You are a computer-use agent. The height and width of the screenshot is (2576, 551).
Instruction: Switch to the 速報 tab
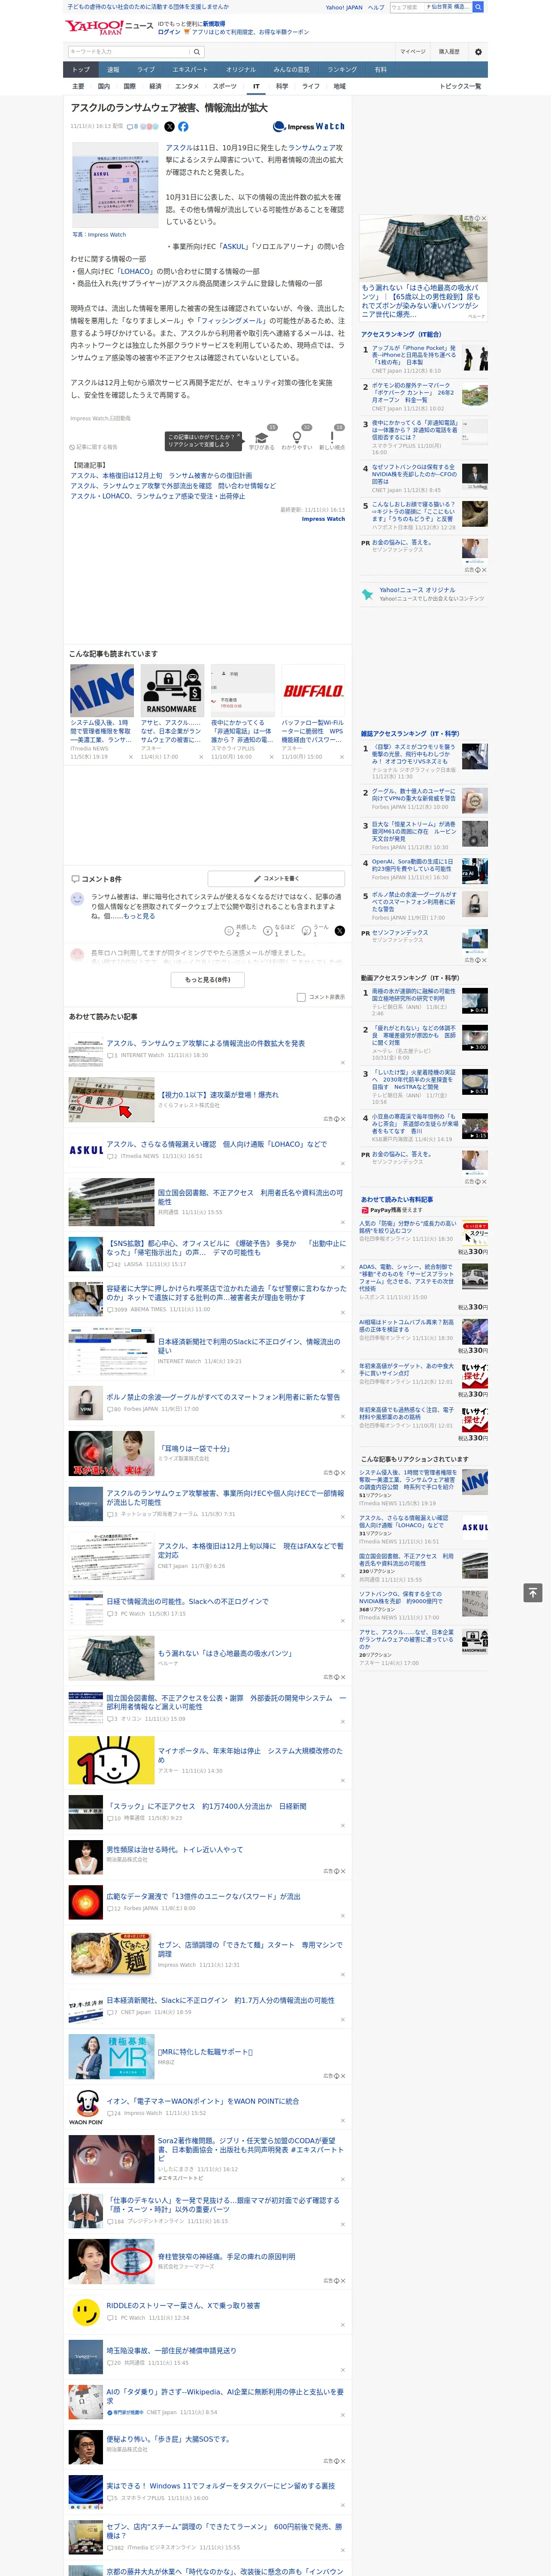click(113, 70)
